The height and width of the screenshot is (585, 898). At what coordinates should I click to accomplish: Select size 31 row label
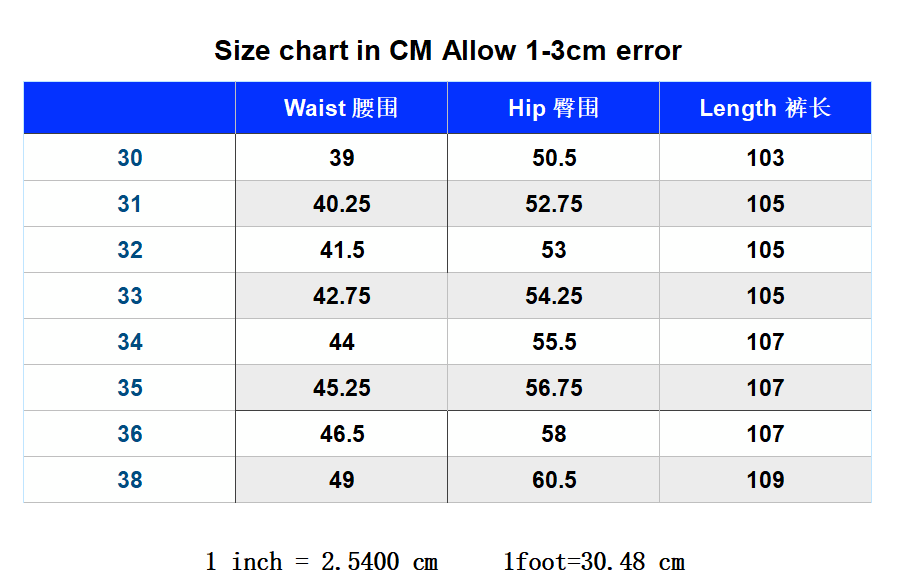tap(129, 204)
